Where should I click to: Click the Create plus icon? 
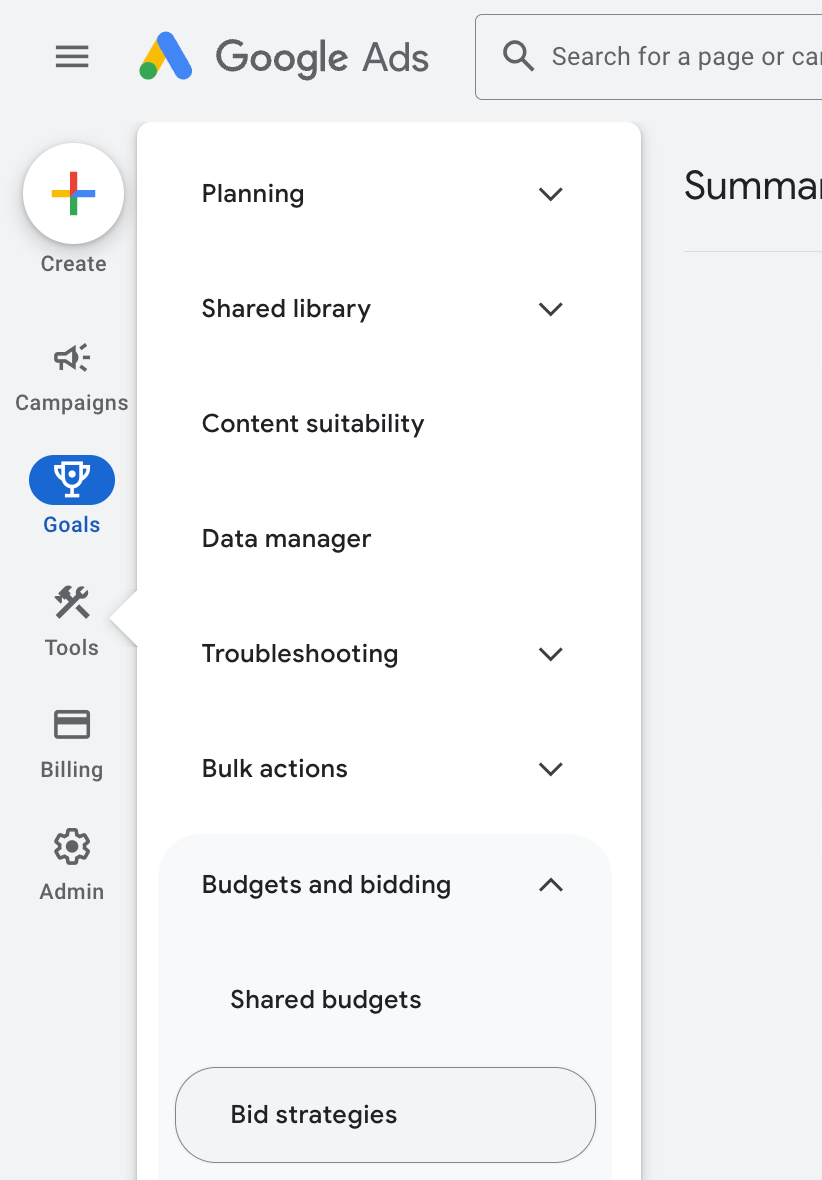click(x=73, y=193)
